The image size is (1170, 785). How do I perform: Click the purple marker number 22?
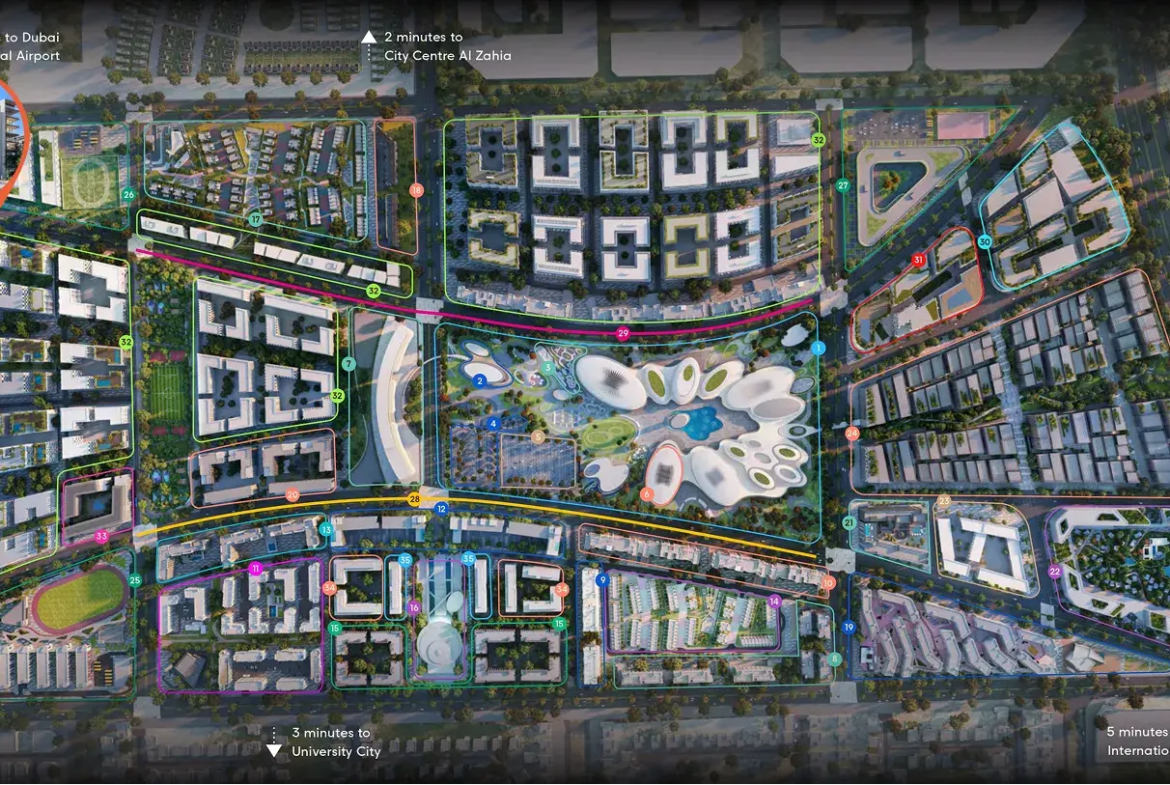pyautogui.click(x=1055, y=572)
